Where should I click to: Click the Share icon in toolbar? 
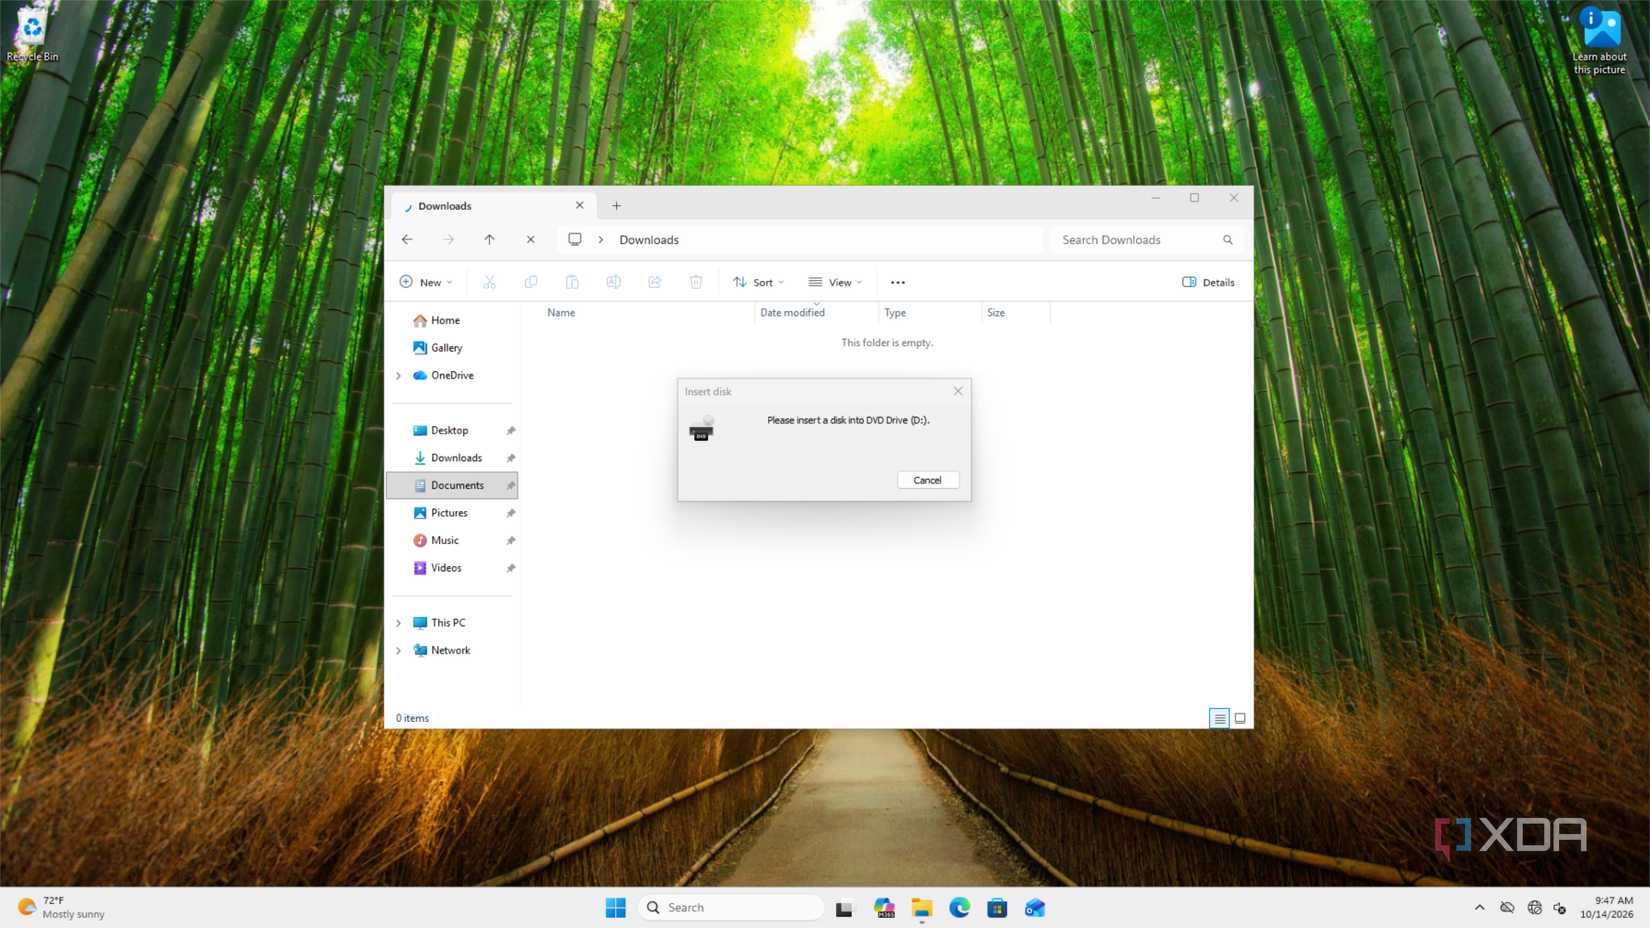point(655,282)
